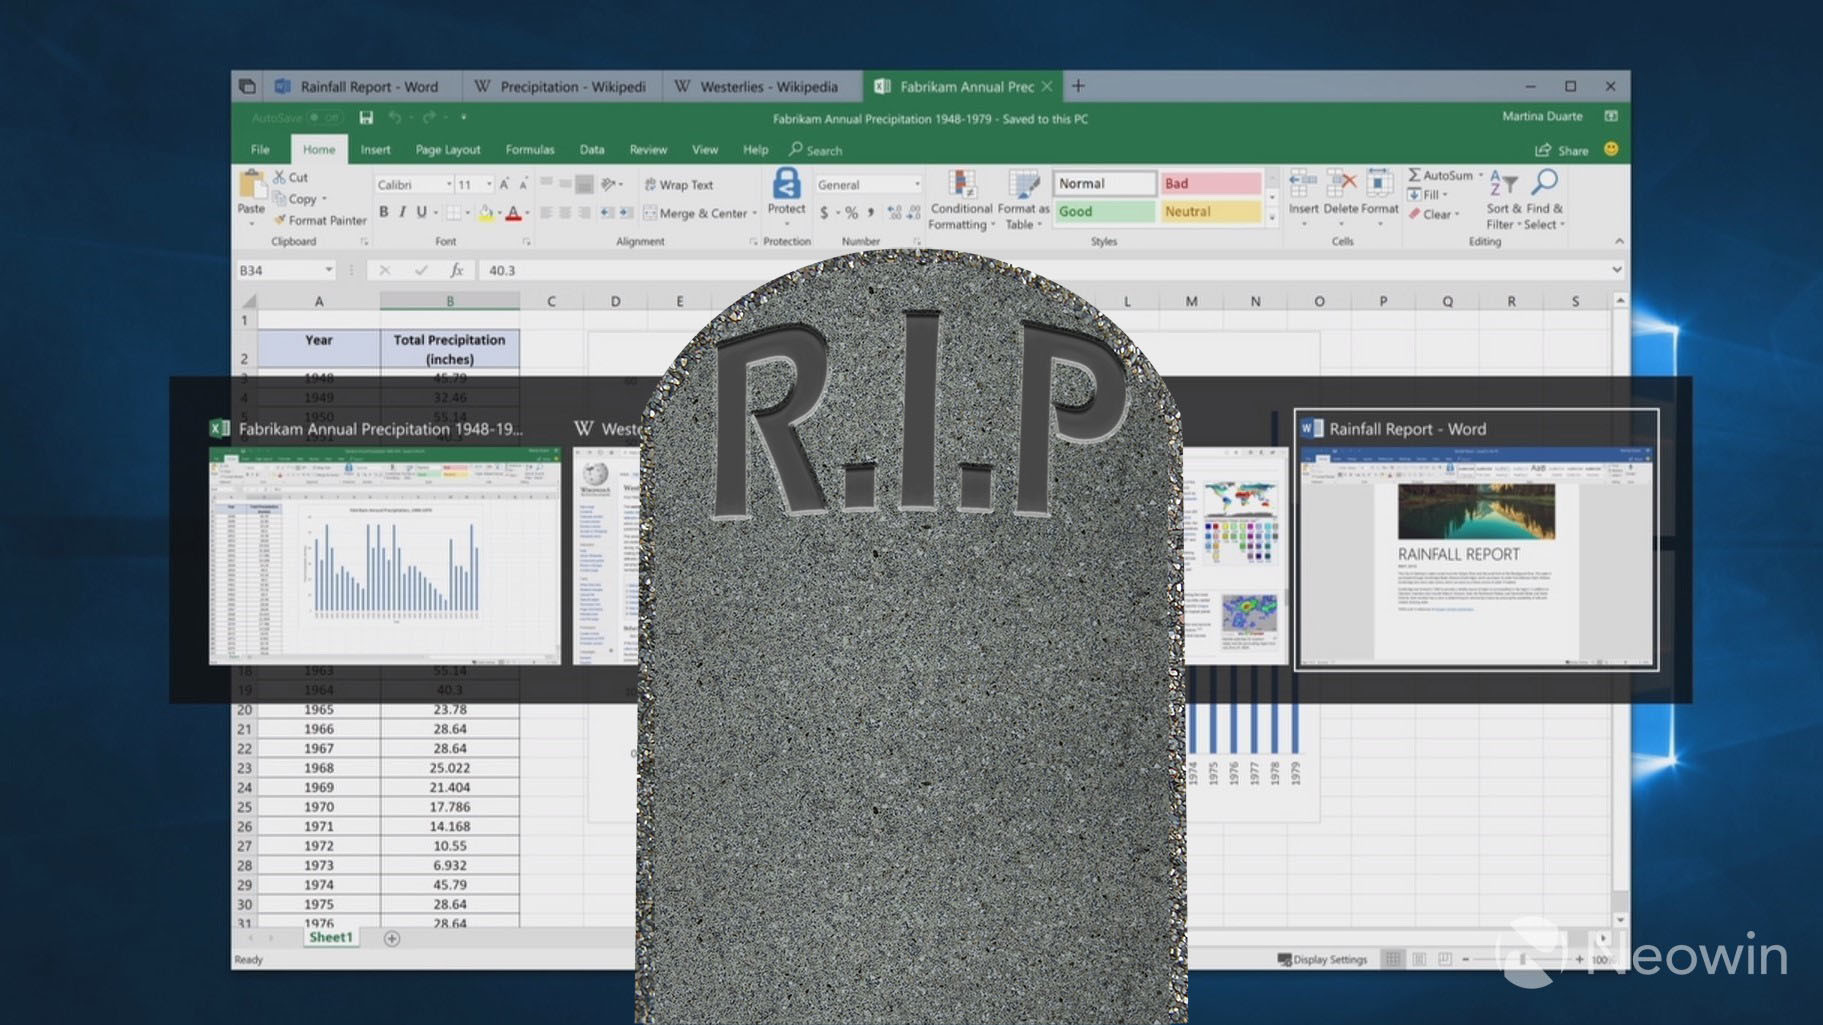Click the percent style icon
Viewport: 1823px width, 1025px height.
851,213
